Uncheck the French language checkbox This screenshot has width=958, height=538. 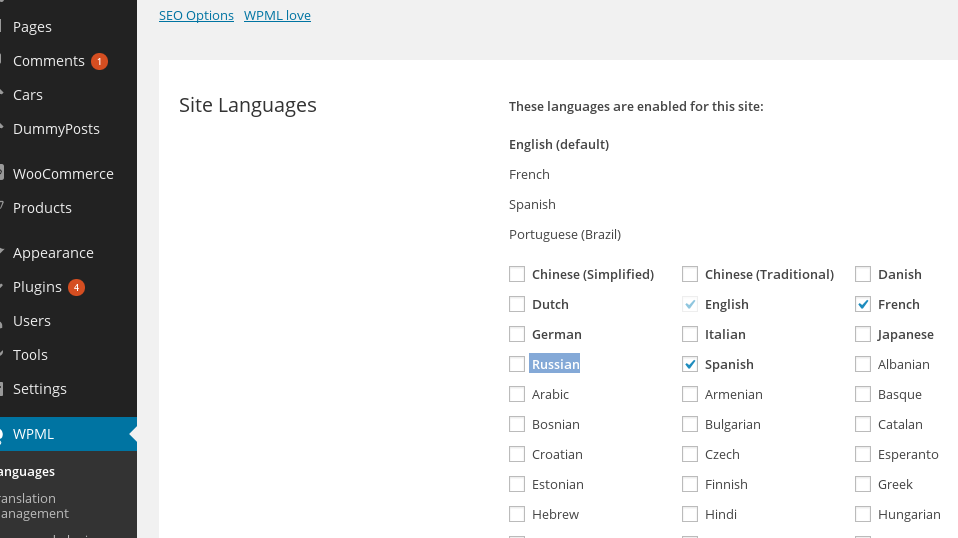pos(863,304)
